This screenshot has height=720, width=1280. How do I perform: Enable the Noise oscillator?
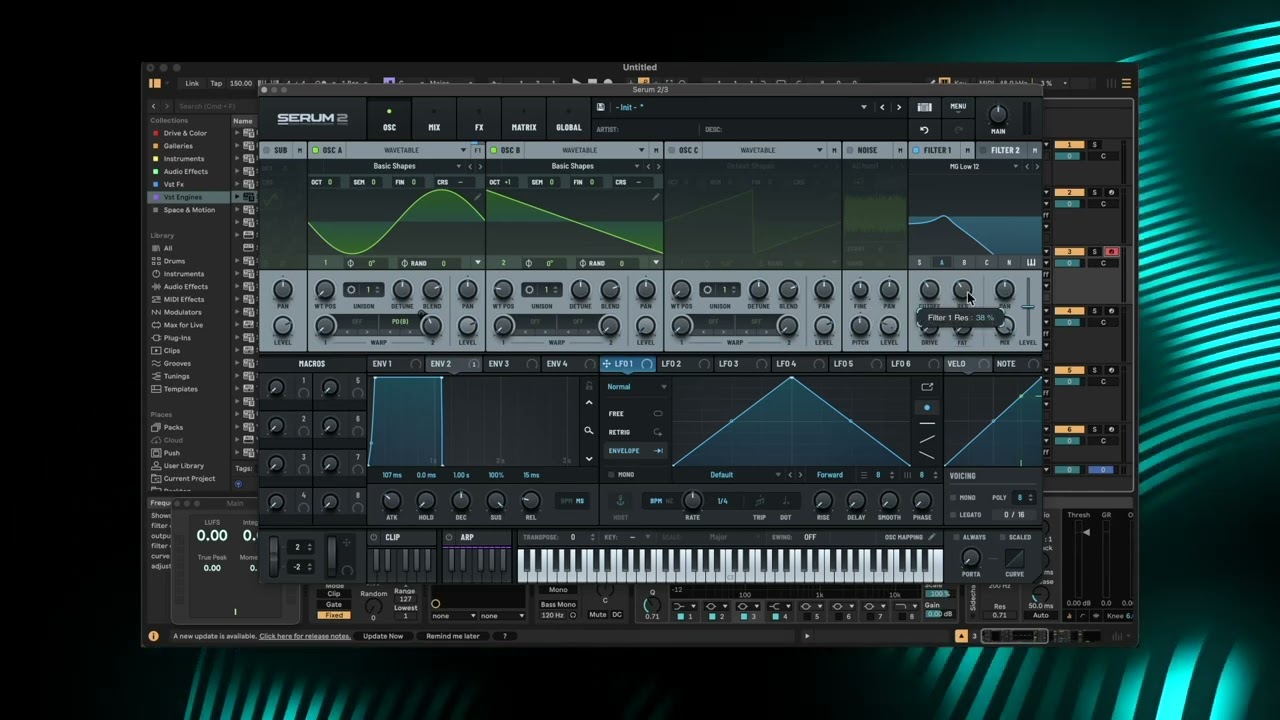coord(850,150)
